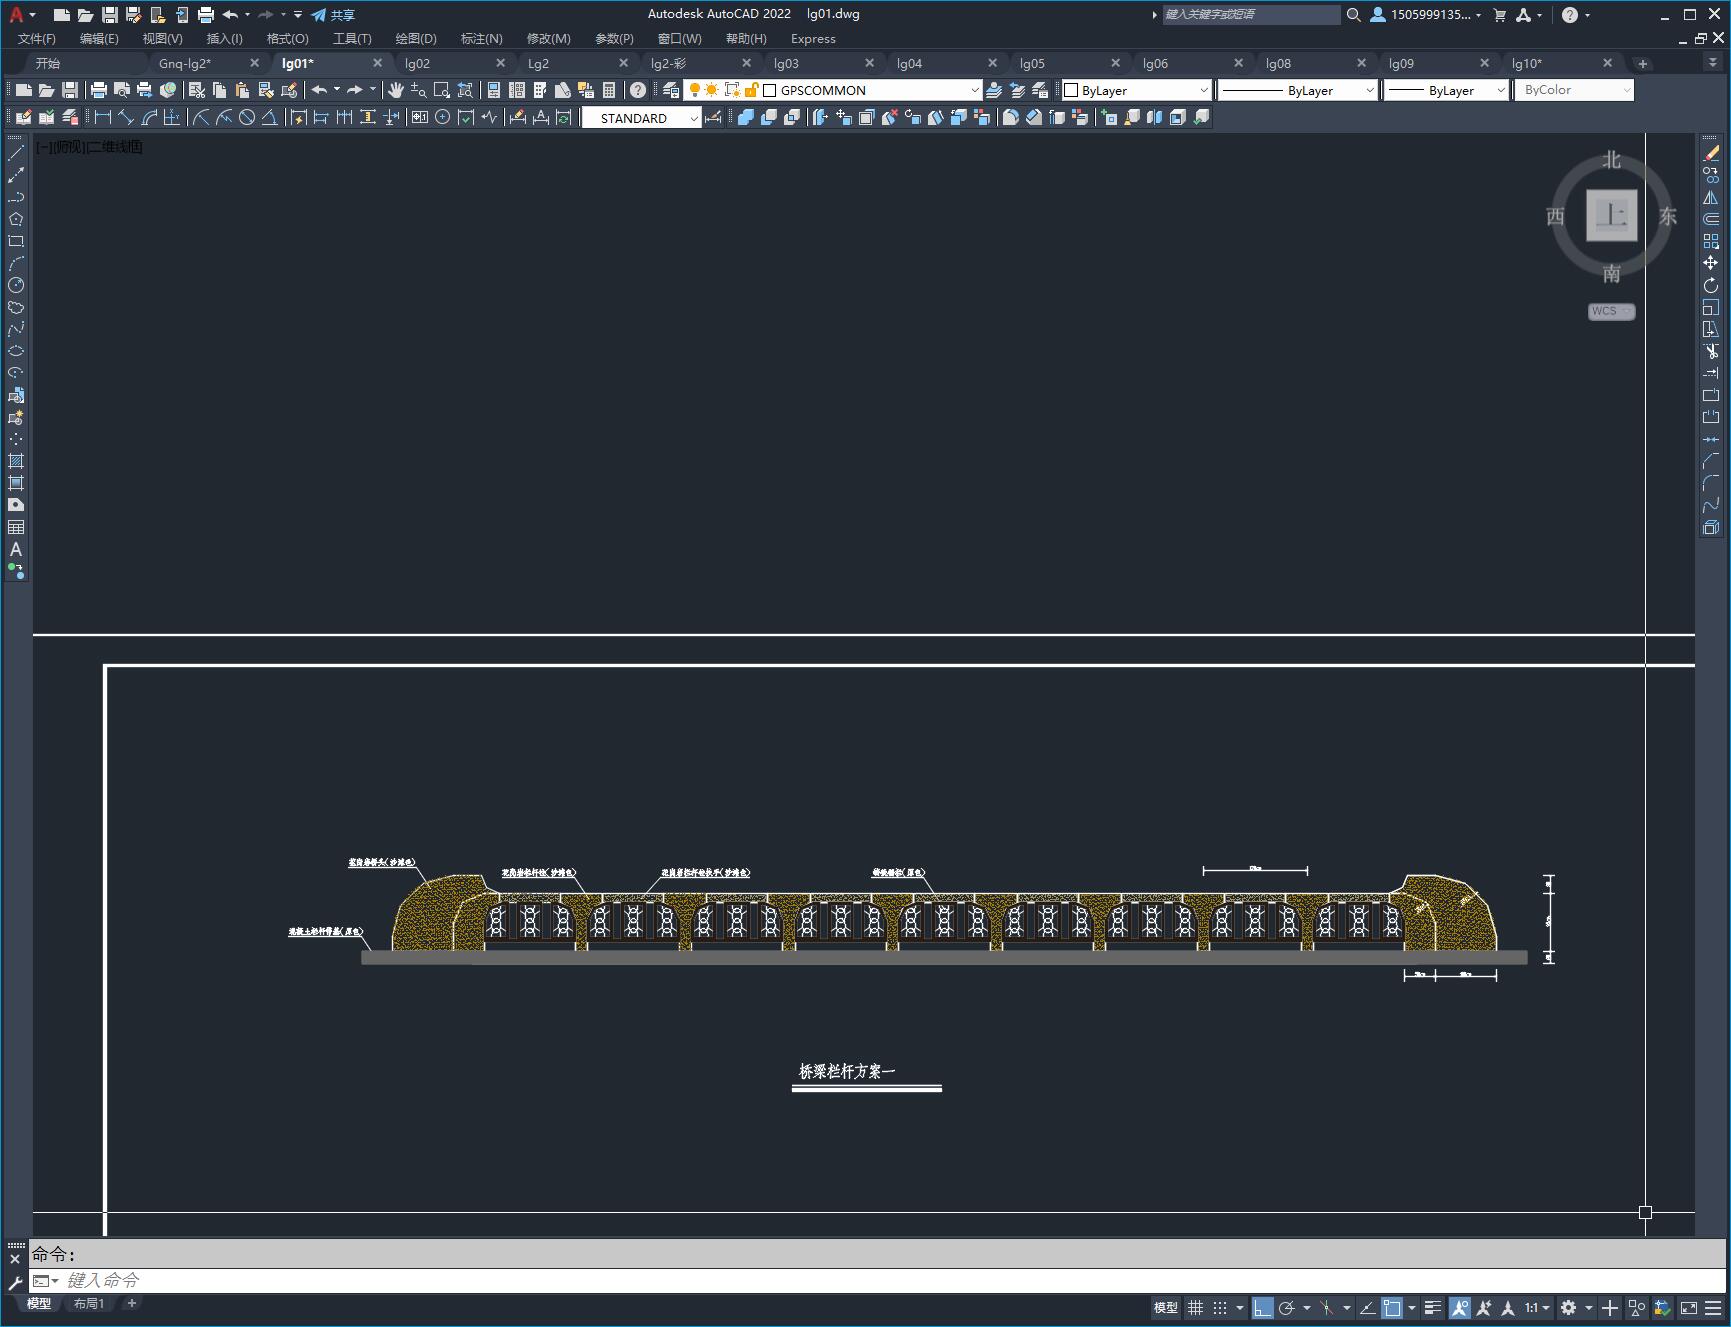Click the WCS coordinate system button
1731x1327 pixels.
1610,311
